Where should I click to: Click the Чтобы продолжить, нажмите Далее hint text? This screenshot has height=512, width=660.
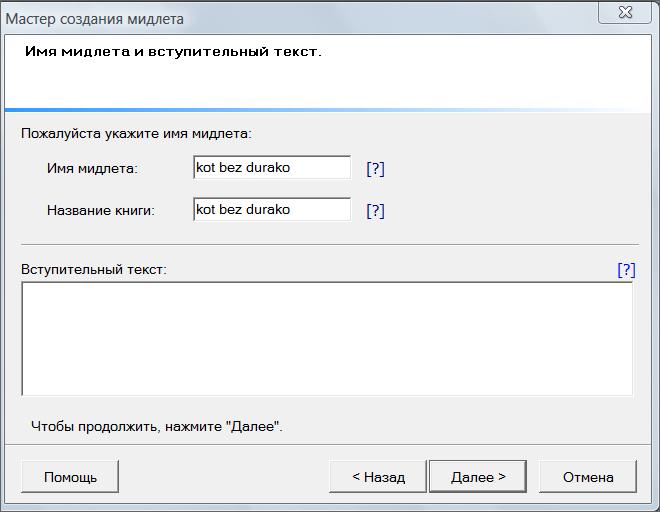pyautogui.click(x=157, y=427)
